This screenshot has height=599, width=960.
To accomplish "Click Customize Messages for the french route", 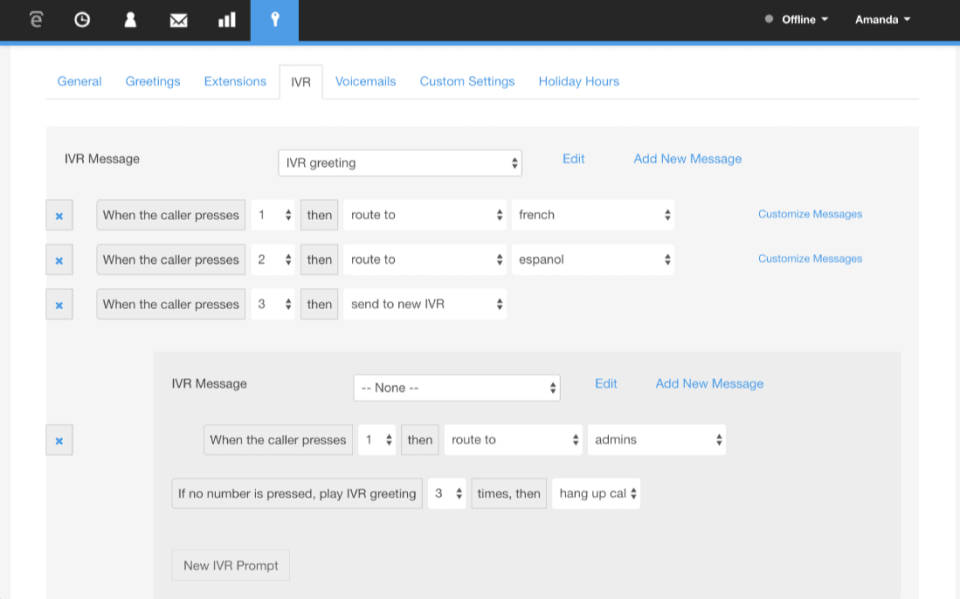I will [810, 214].
